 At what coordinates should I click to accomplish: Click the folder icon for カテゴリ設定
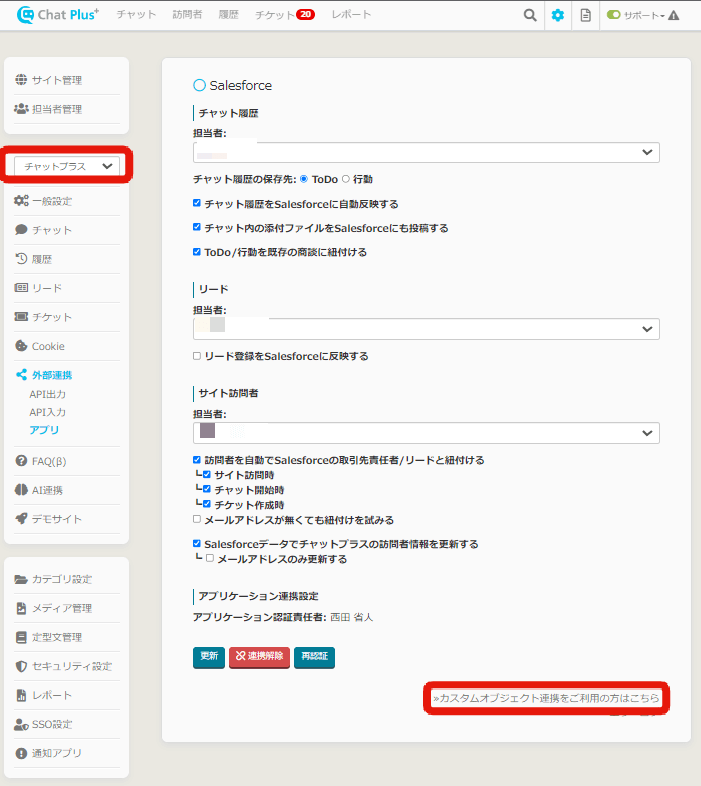[x=21, y=579]
